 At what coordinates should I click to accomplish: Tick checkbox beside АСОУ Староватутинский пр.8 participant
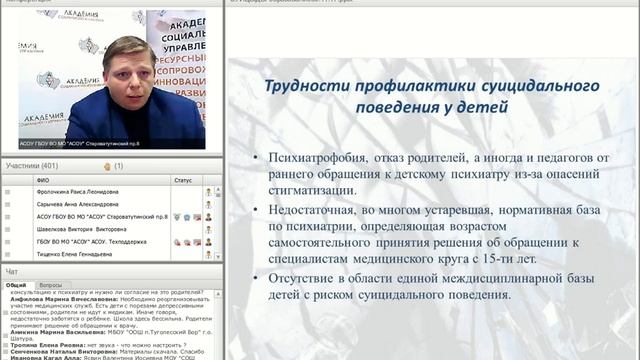[7, 217]
